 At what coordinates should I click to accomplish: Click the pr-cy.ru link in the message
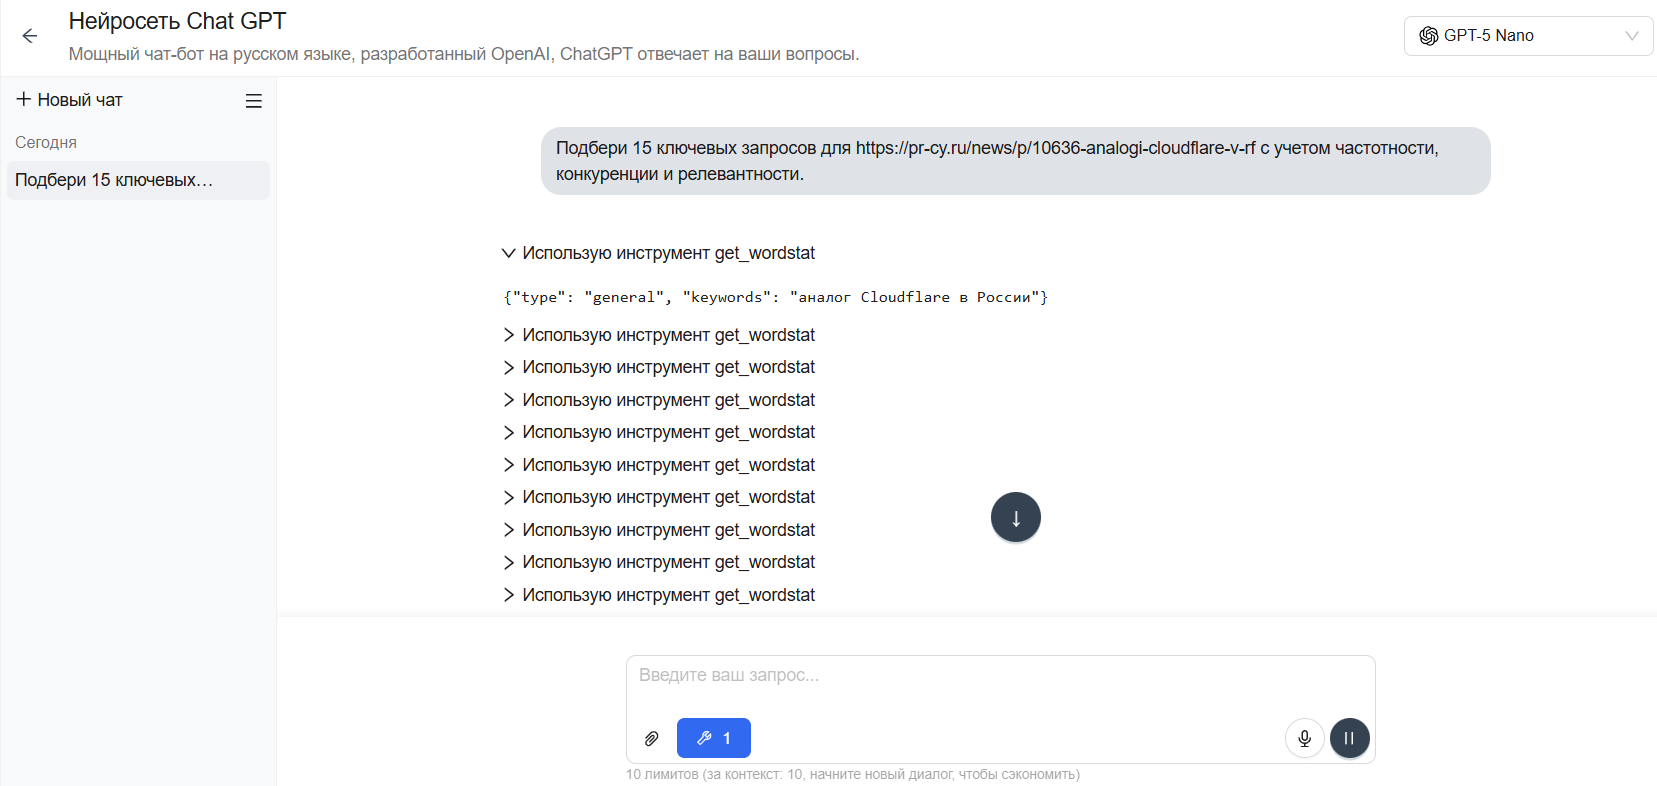coord(1055,148)
